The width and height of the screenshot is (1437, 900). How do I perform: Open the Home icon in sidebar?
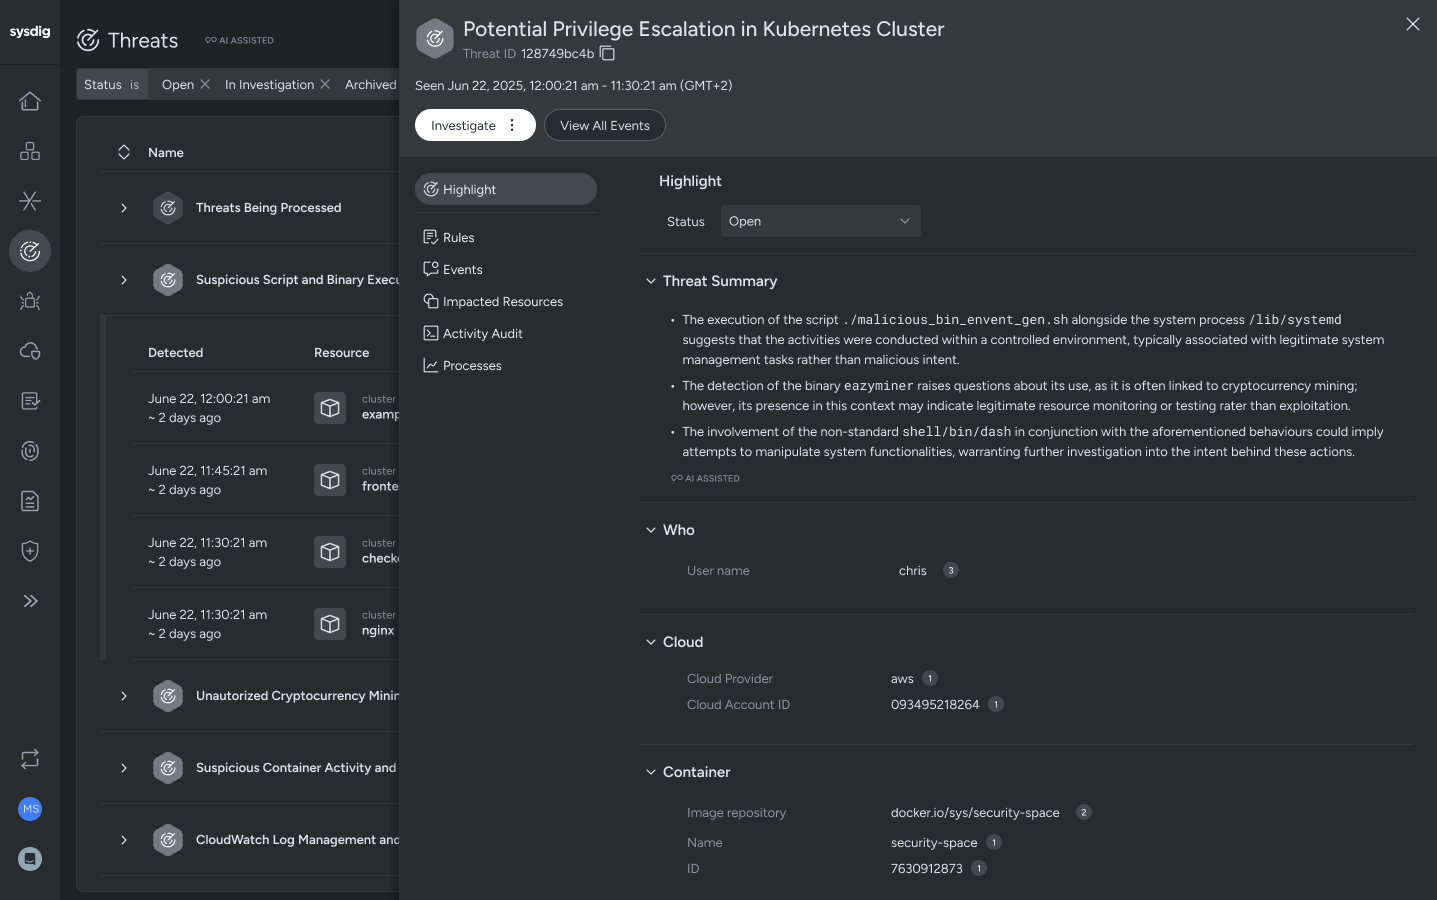(x=30, y=101)
